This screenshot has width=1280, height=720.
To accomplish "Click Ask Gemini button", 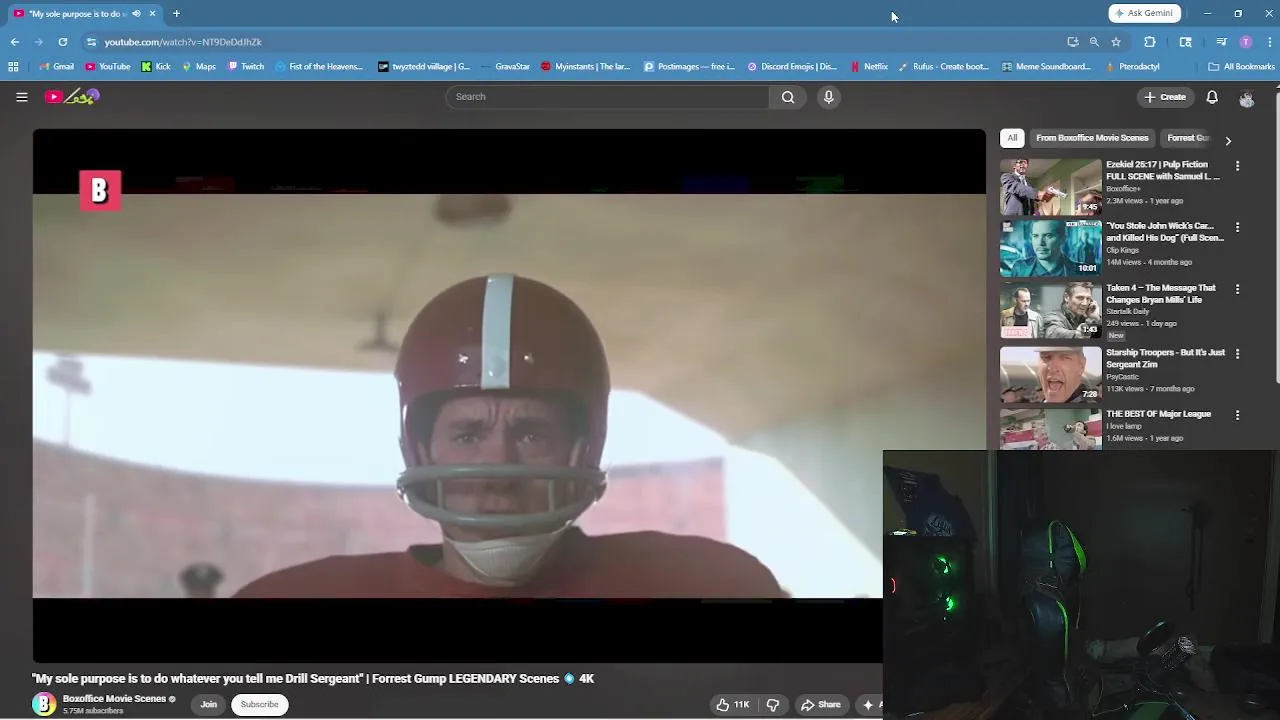I will [x=1145, y=14].
